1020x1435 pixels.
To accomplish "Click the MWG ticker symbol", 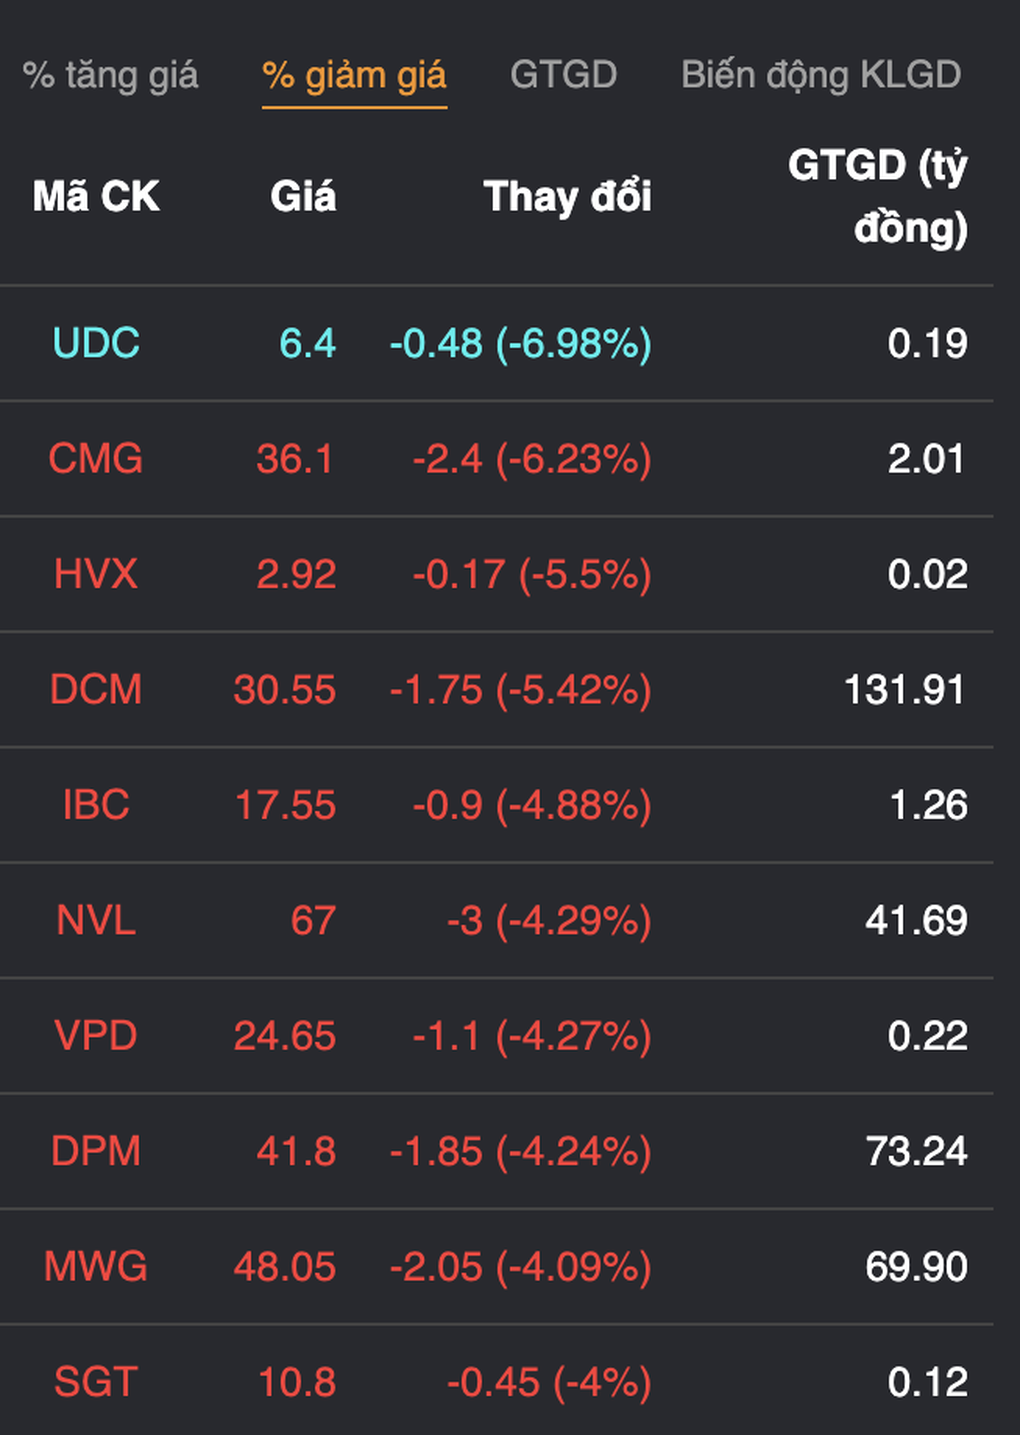I will pyautogui.click(x=96, y=1267).
